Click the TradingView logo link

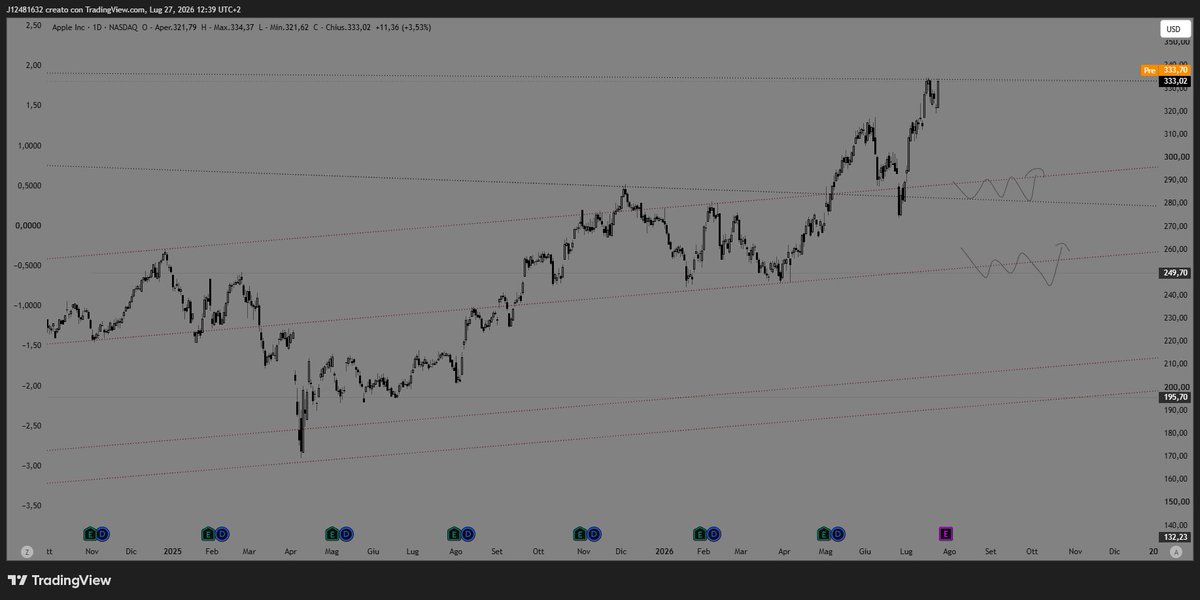click(x=59, y=580)
